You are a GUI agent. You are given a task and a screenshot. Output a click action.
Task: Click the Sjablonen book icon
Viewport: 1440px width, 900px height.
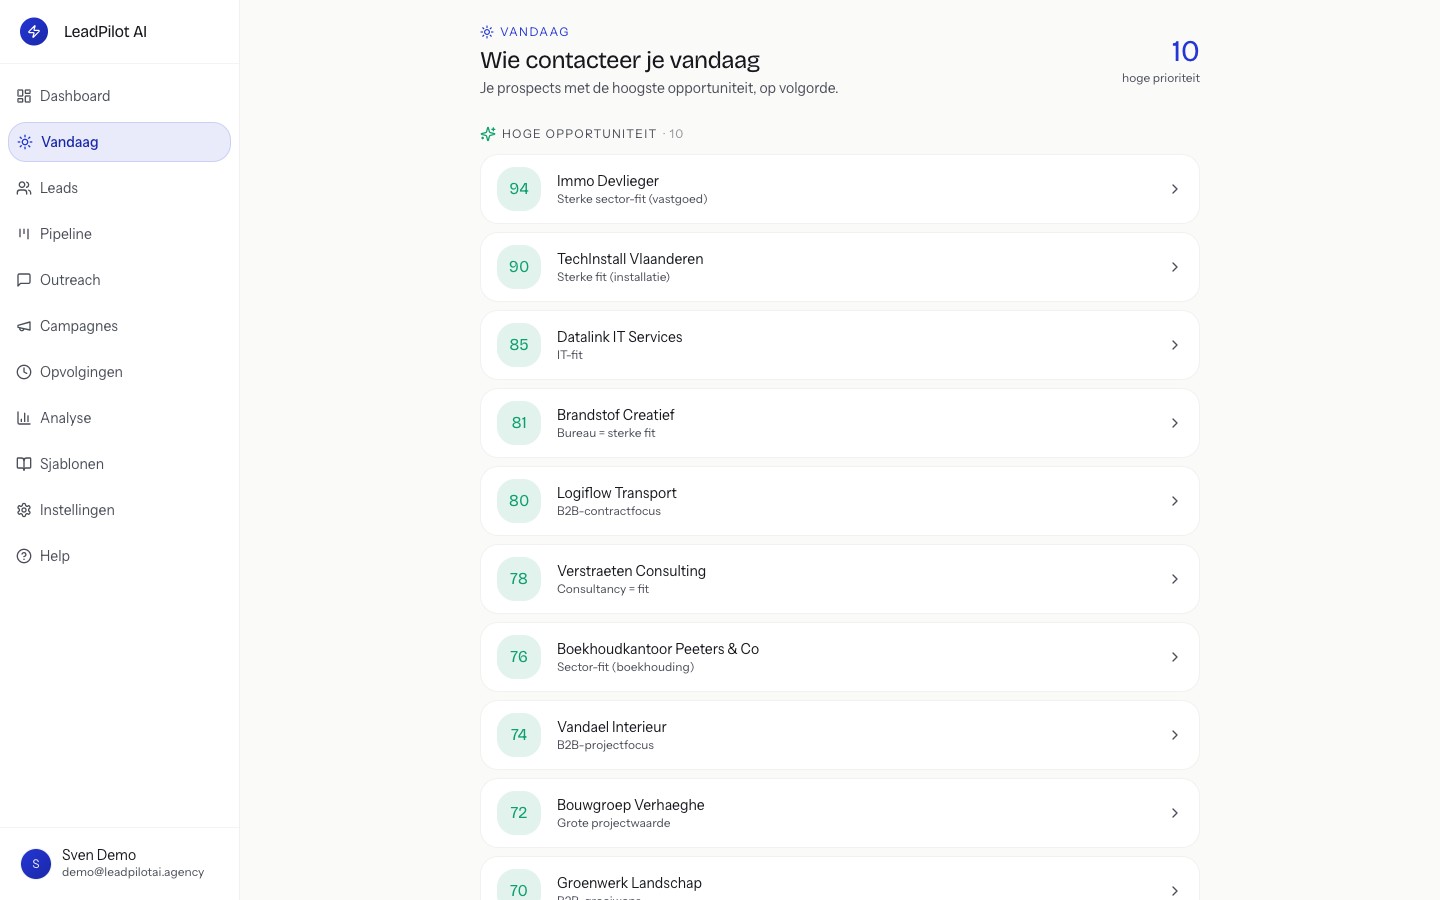tap(24, 464)
